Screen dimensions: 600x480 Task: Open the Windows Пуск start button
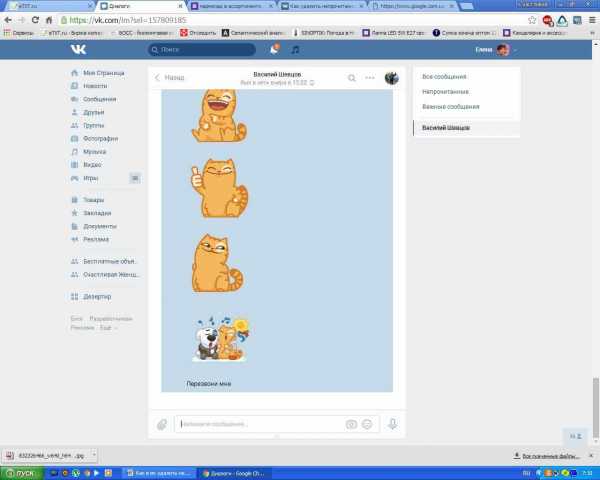(21, 473)
